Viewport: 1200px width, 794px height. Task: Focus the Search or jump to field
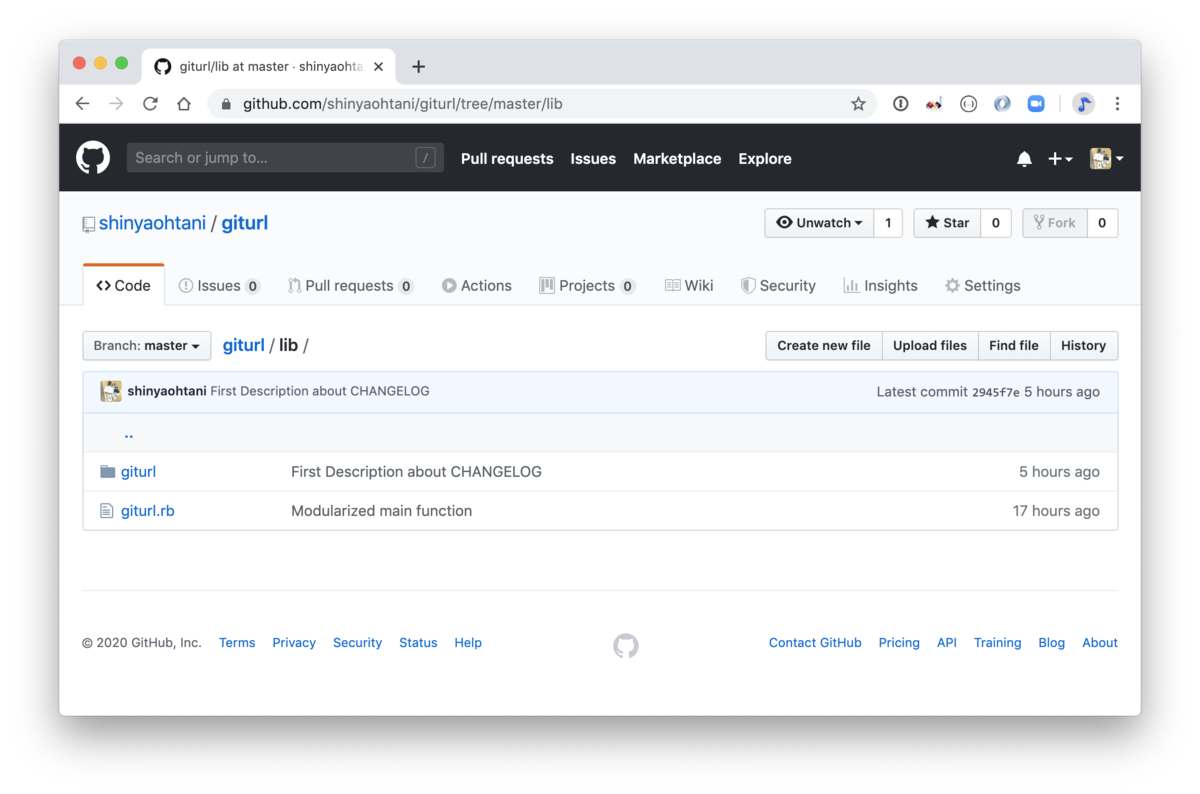click(x=285, y=158)
